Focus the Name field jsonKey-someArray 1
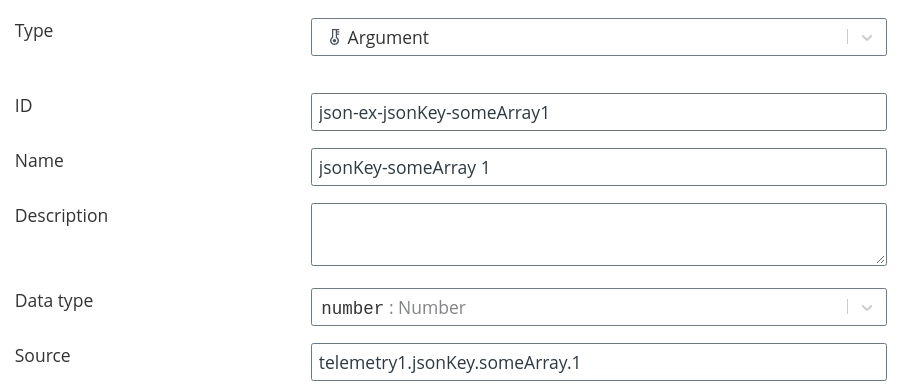Image resolution: width=899 pixels, height=391 pixels. 599,167
